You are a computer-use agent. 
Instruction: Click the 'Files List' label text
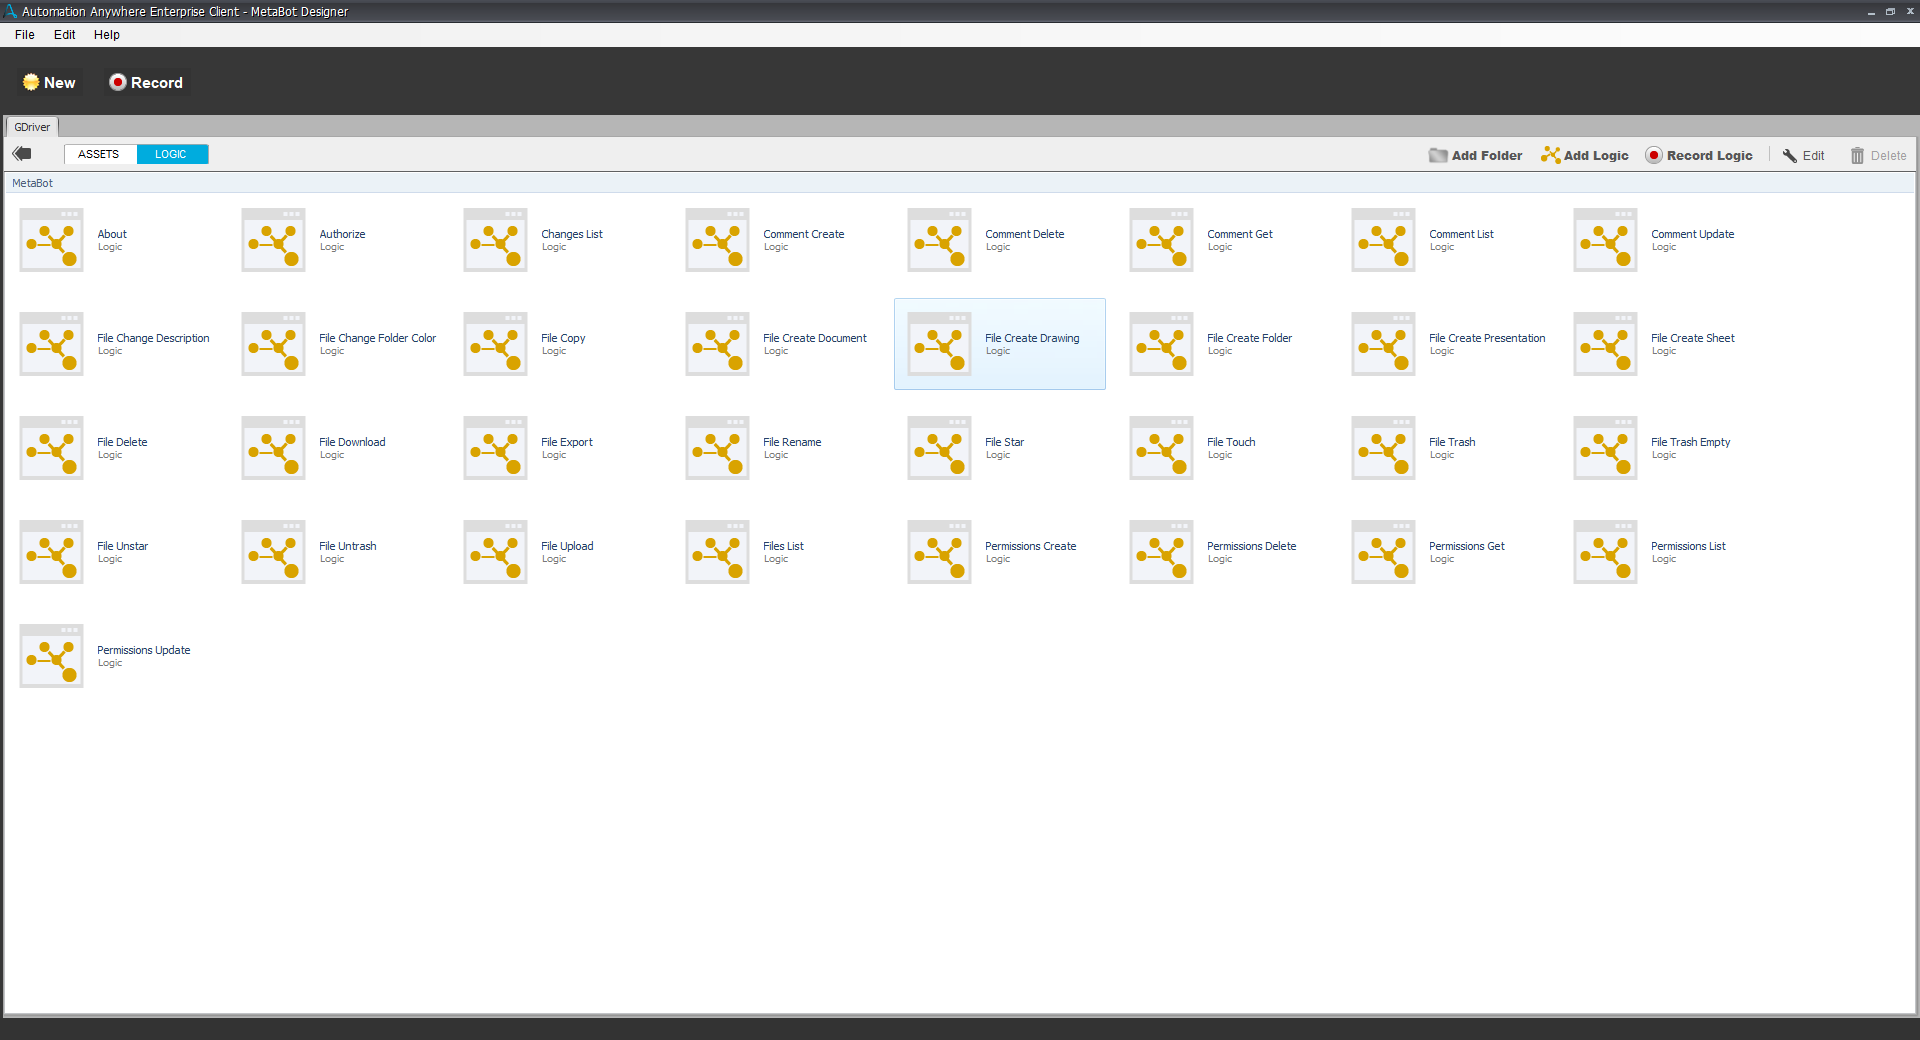click(783, 546)
